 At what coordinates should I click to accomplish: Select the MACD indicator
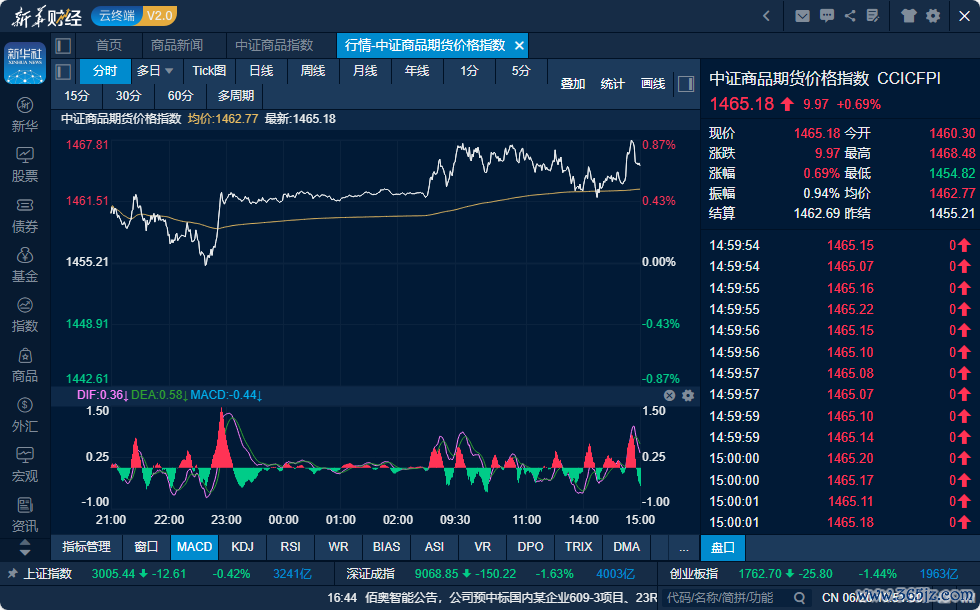click(x=194, y=547)
